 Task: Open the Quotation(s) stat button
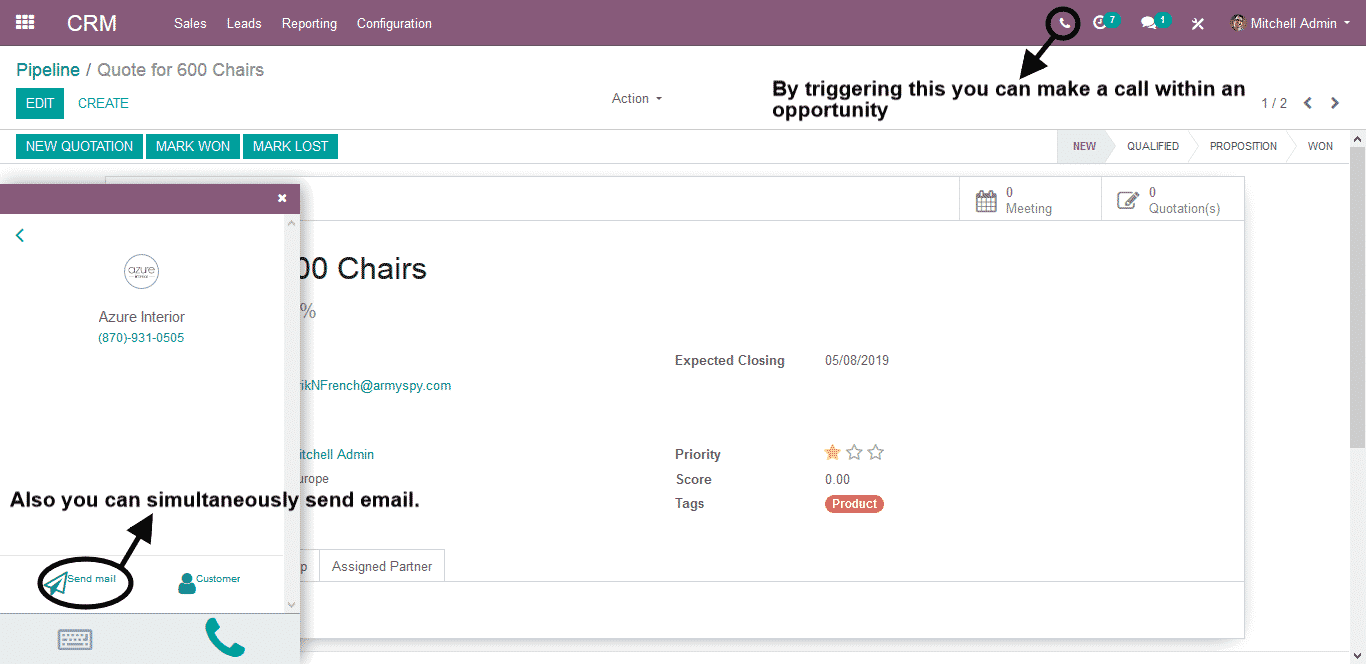(1173, 200)
